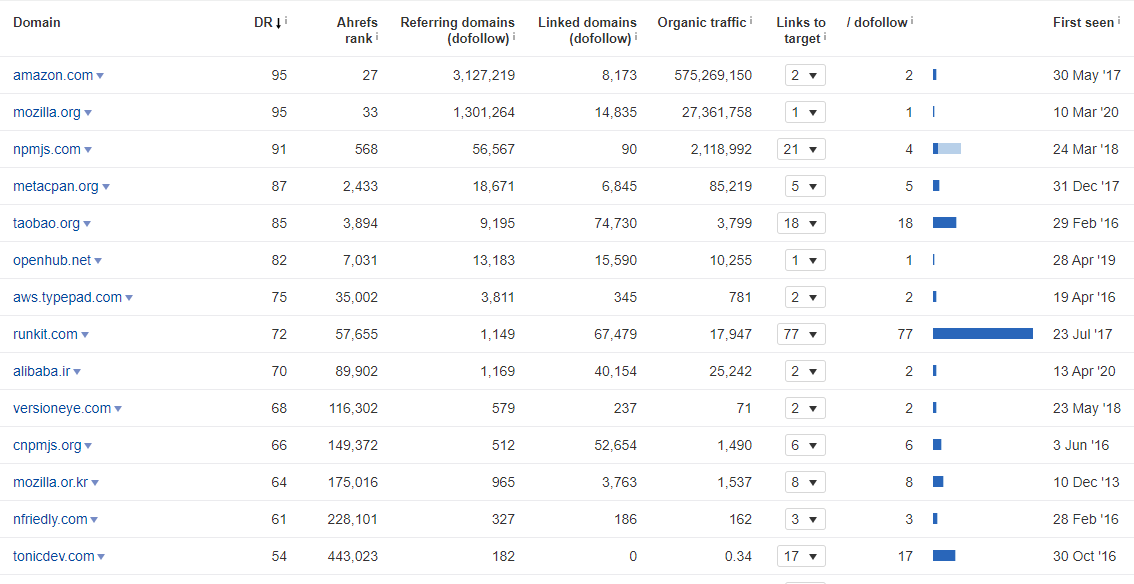
Task: Open the mozilla.org domain link
Action: [x=46, y=112]
